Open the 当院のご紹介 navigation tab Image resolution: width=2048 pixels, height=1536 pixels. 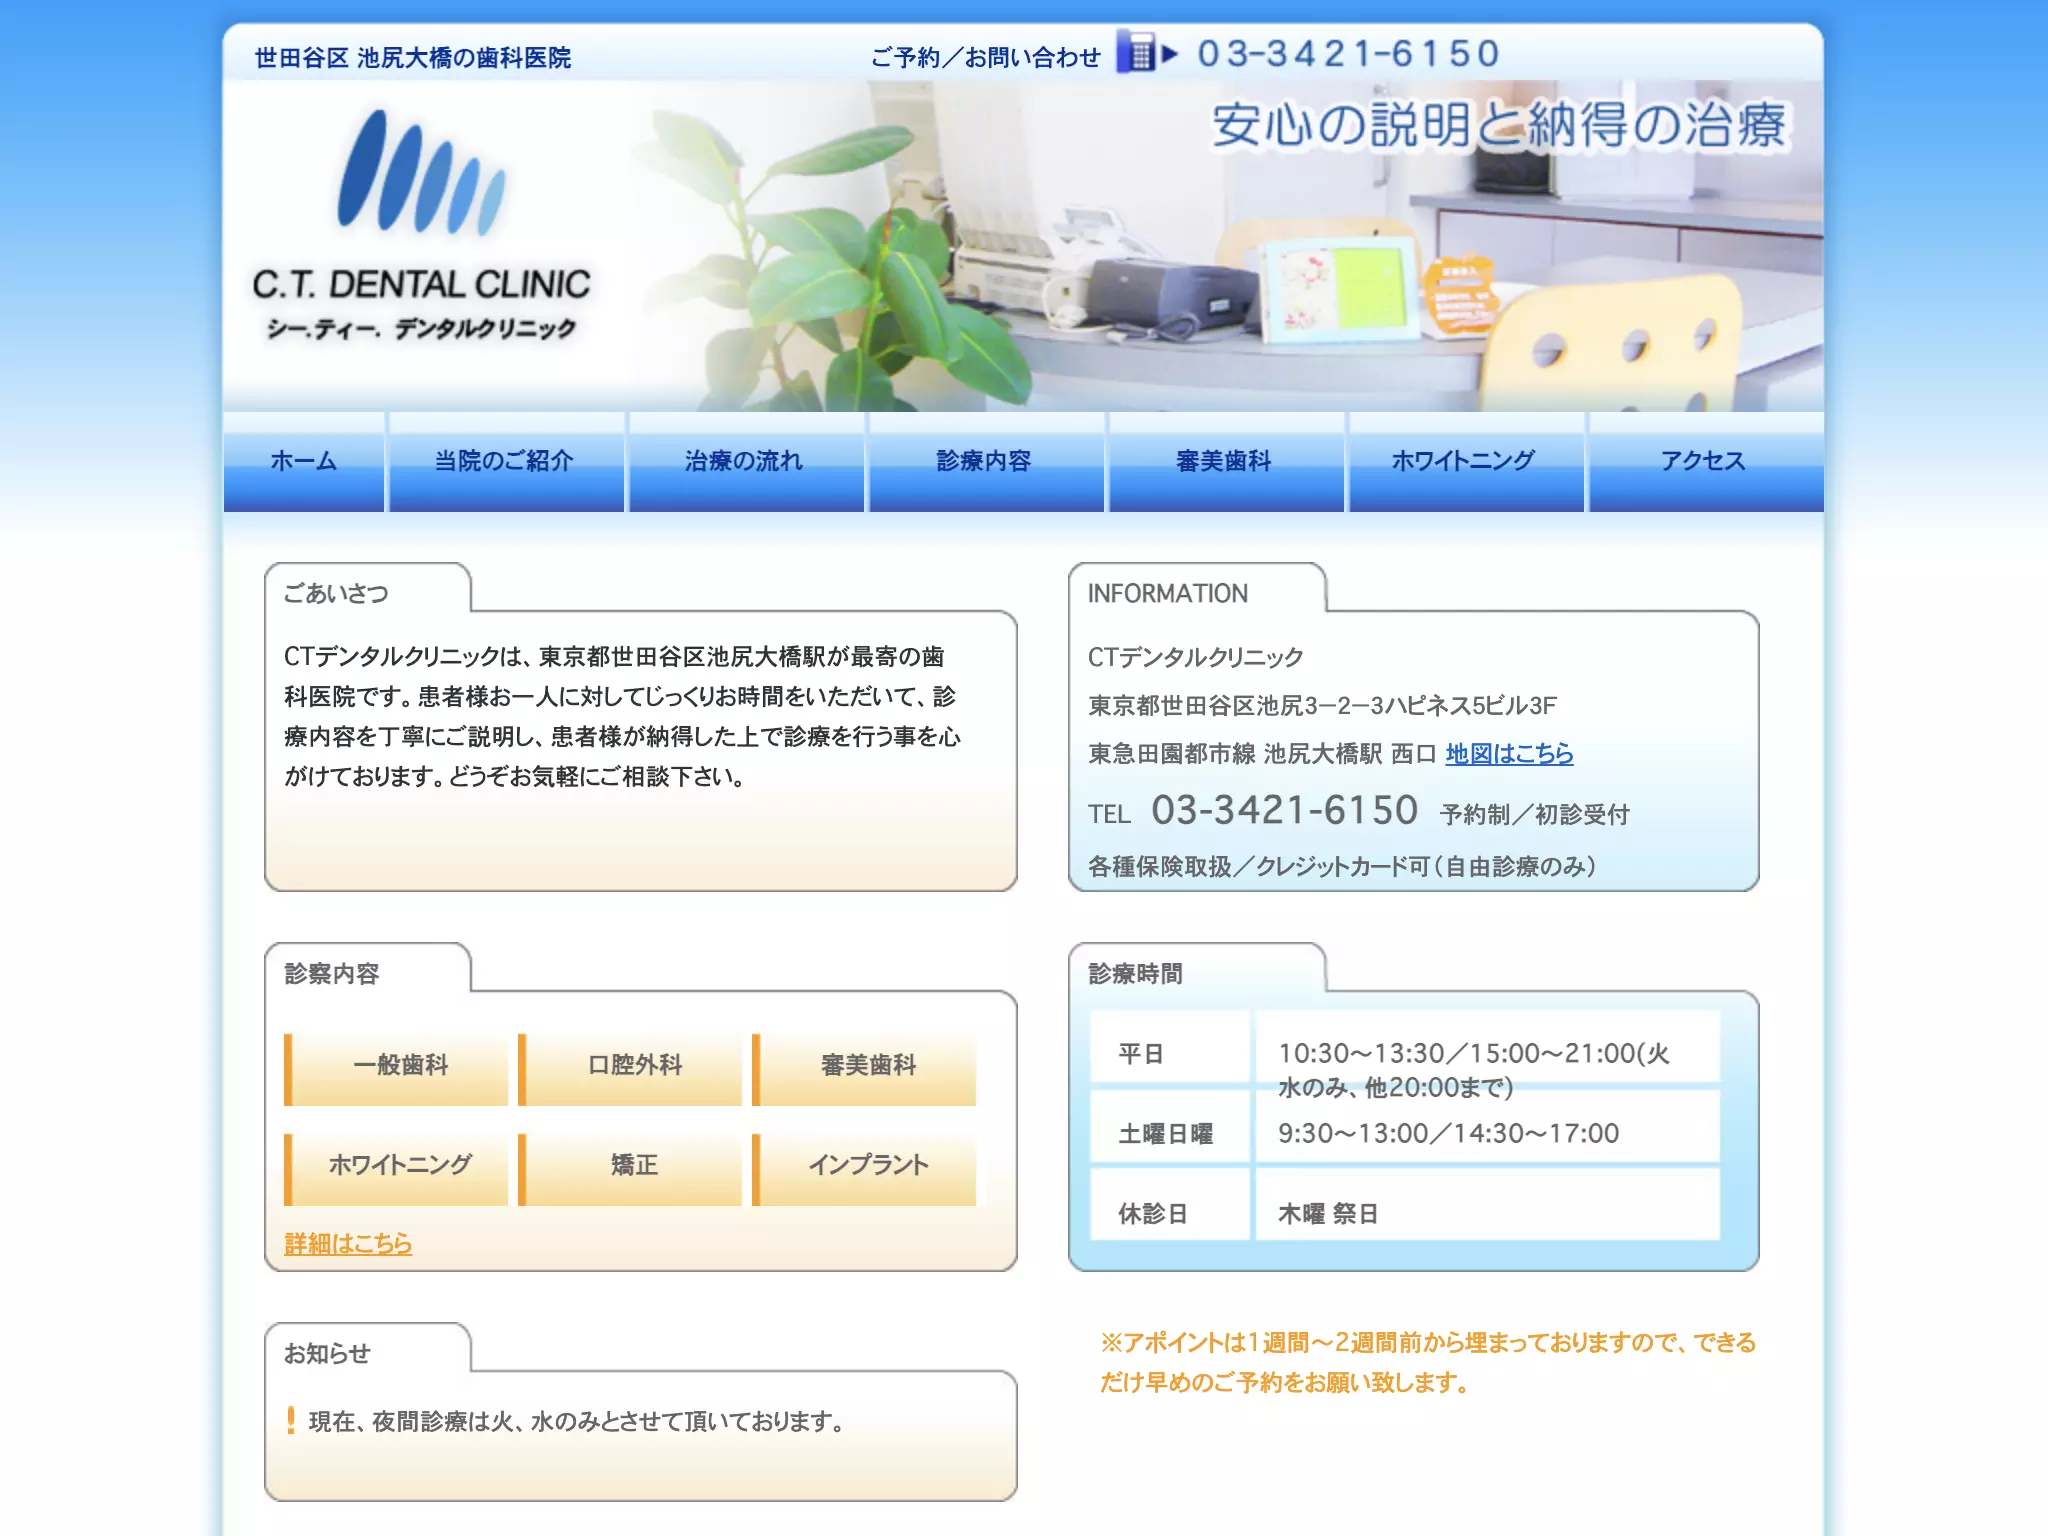tap(506, 462)
